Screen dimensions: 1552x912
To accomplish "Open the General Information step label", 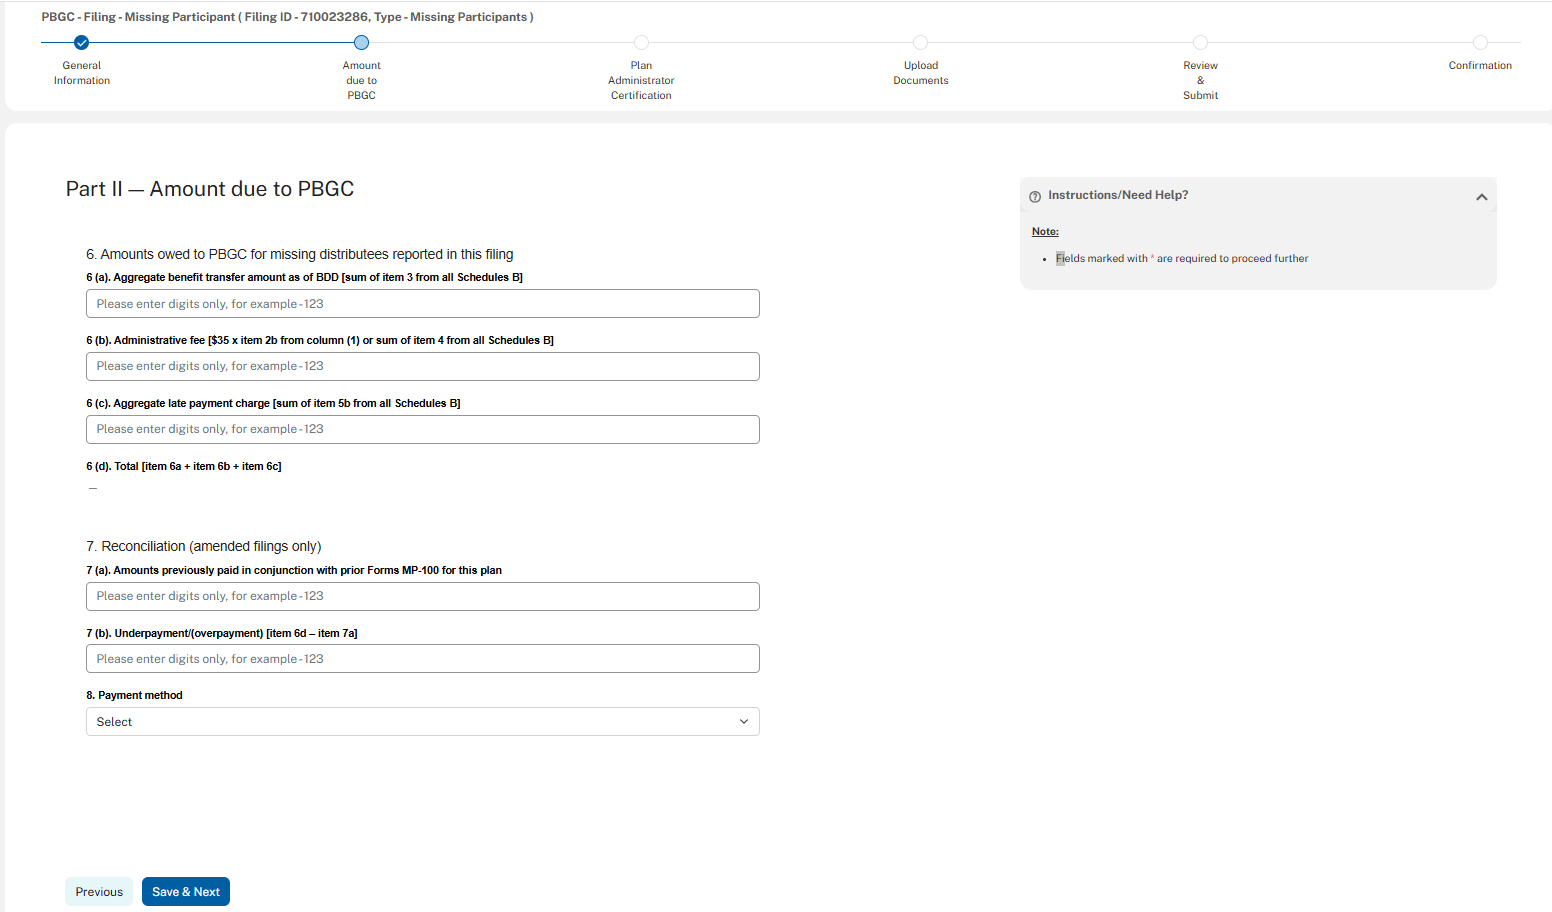I will tap(82, 73).
